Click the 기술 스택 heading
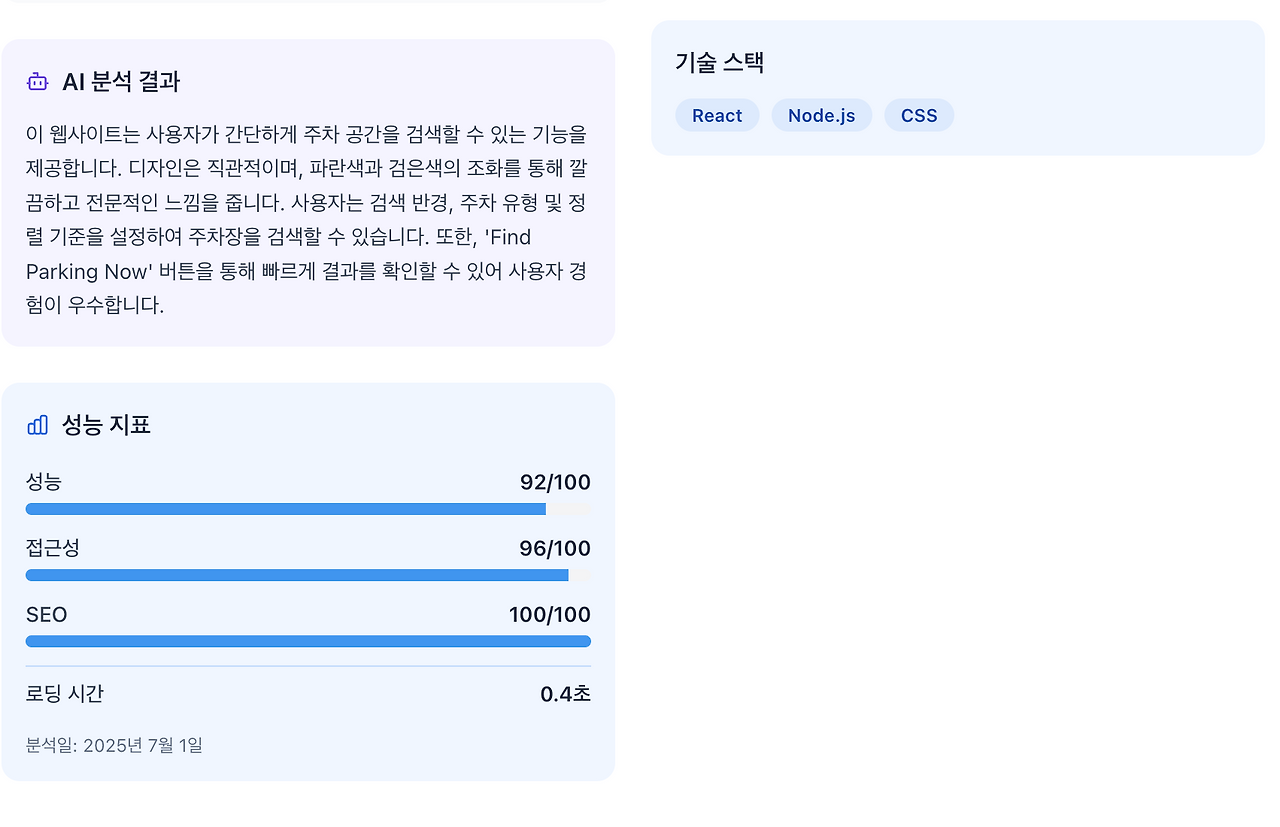The width and height of the screenshot is (1280, 827). point(720,63)
